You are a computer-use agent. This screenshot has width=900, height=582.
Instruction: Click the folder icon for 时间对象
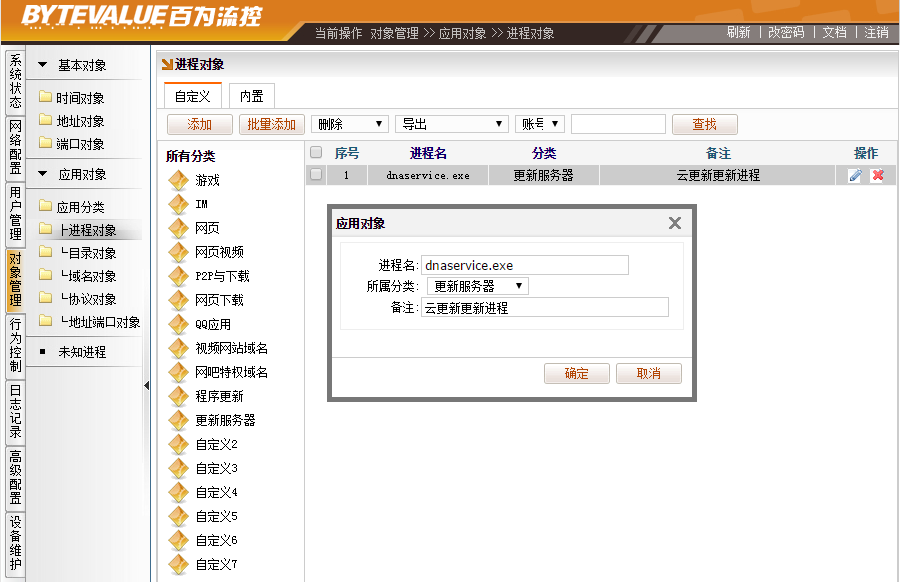45,98
